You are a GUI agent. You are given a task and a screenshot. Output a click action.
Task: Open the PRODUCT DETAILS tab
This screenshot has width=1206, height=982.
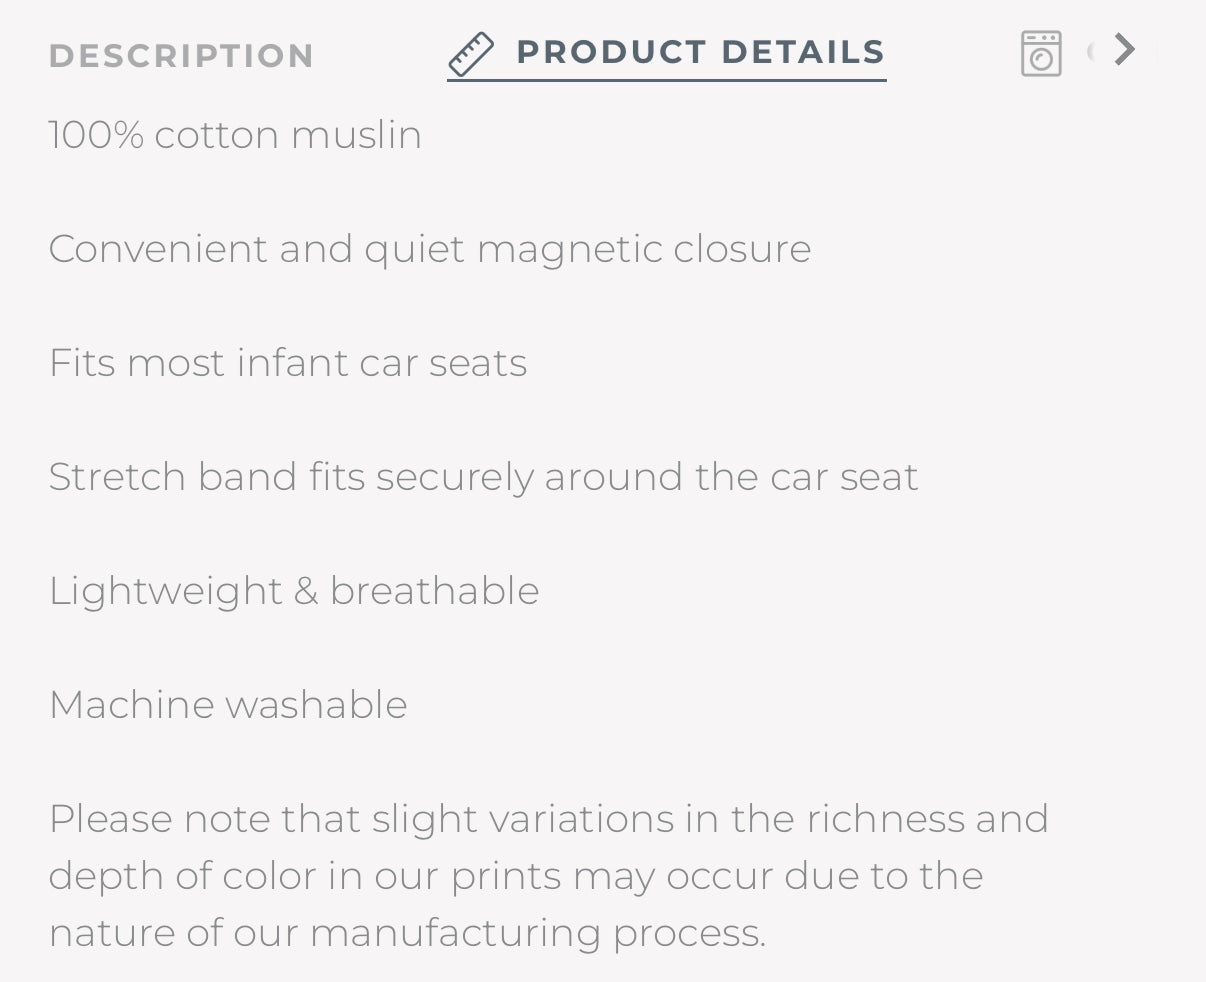[700, 52]
